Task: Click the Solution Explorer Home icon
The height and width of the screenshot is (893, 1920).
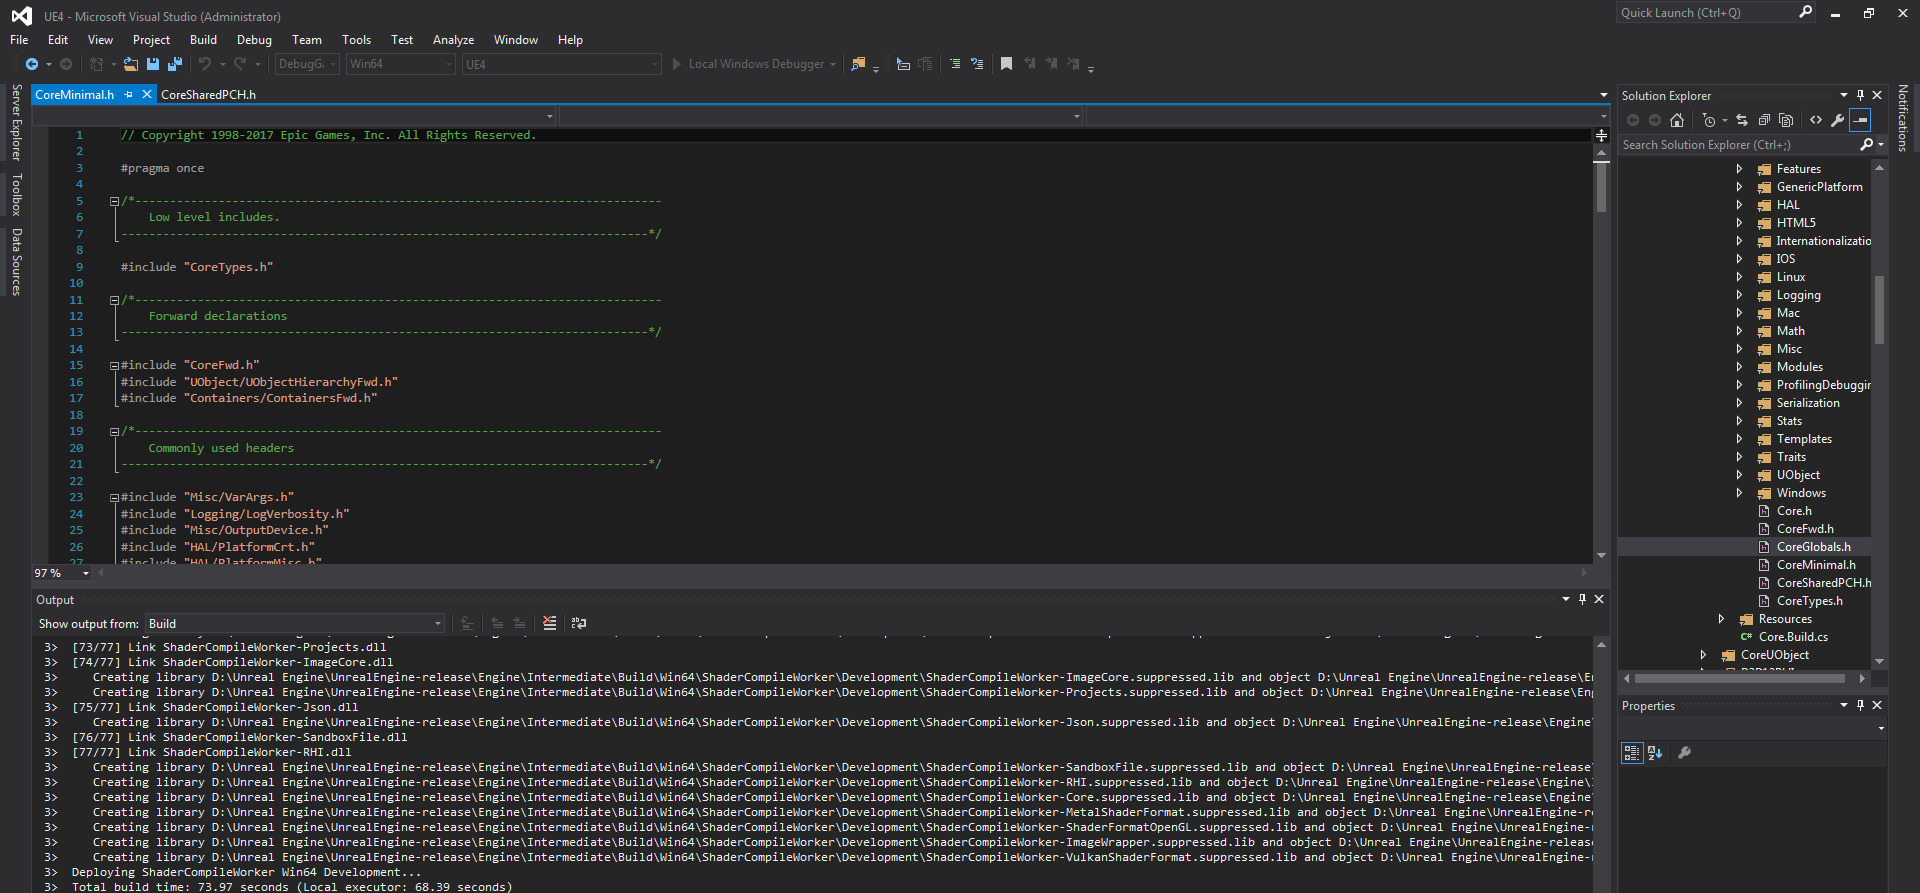Action: (x=1677, y=120)
